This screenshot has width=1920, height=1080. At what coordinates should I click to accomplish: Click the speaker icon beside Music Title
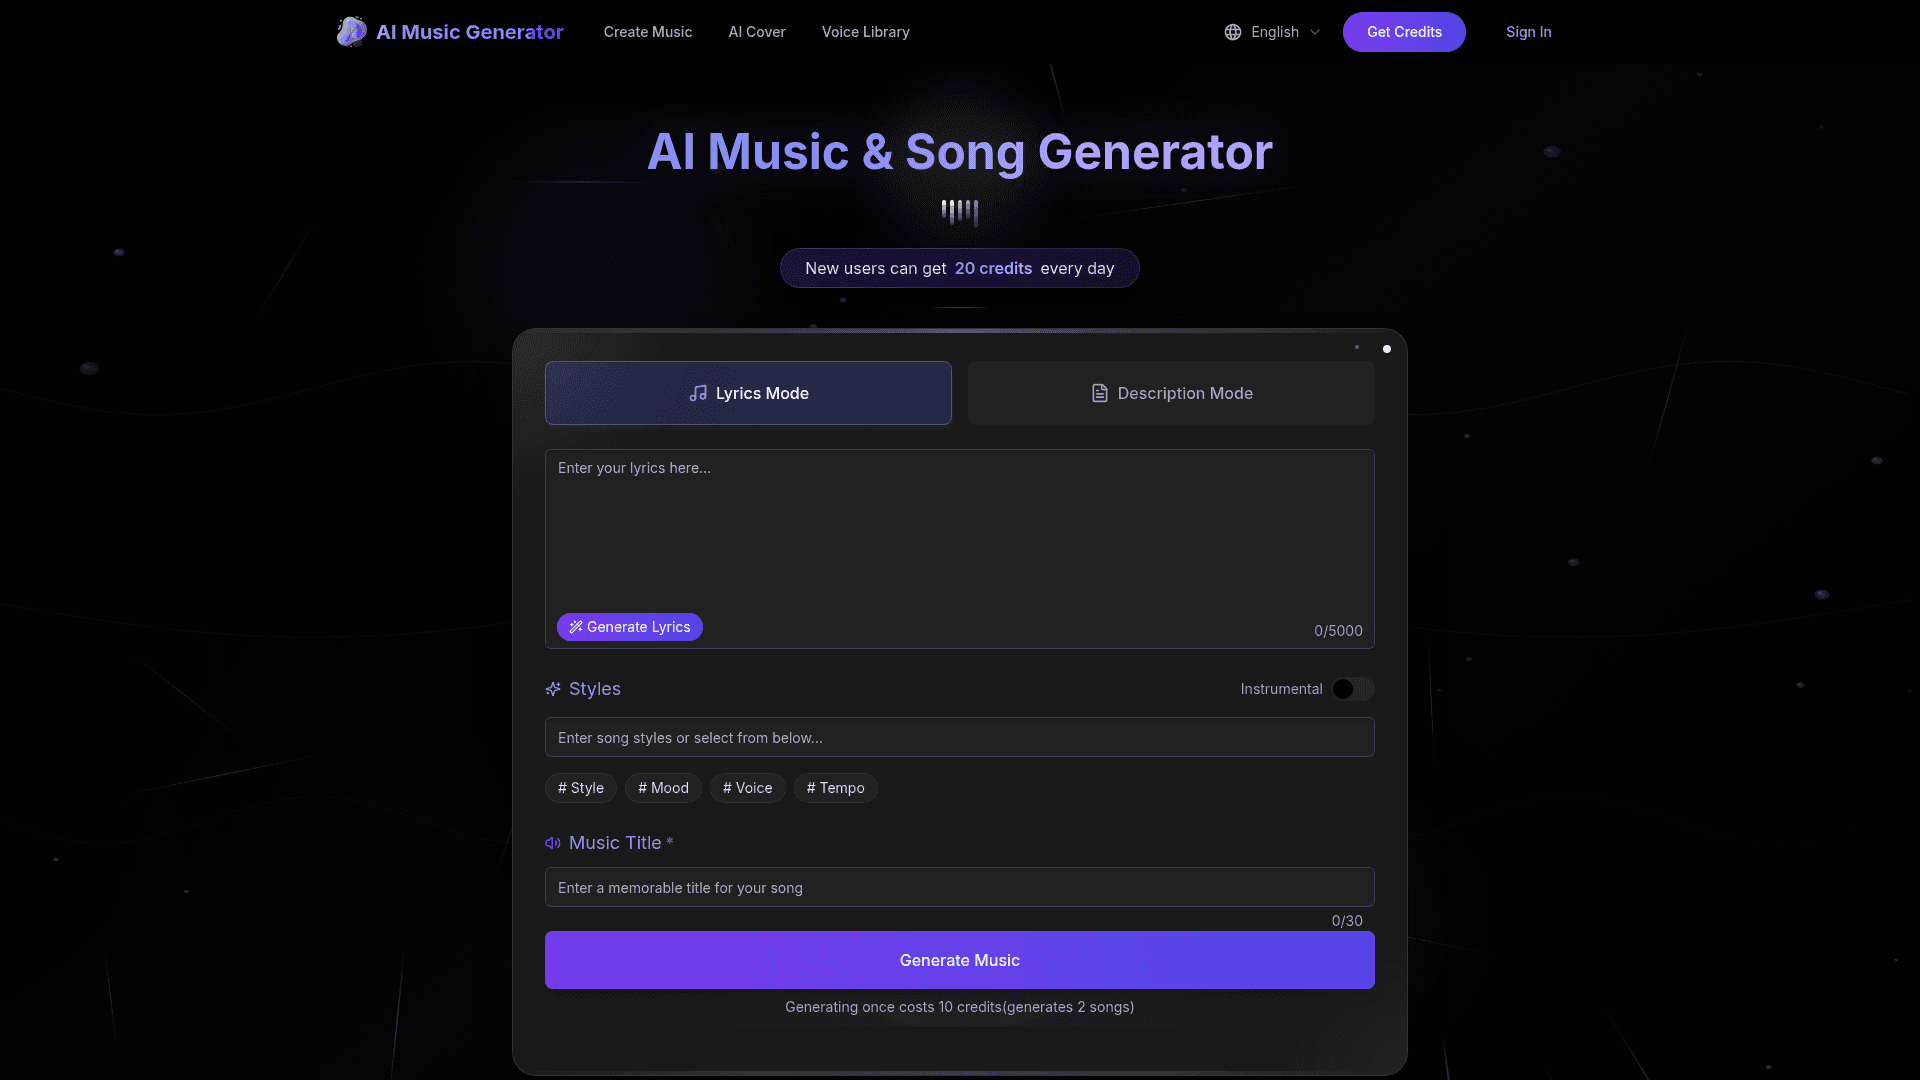pos(553,843)
